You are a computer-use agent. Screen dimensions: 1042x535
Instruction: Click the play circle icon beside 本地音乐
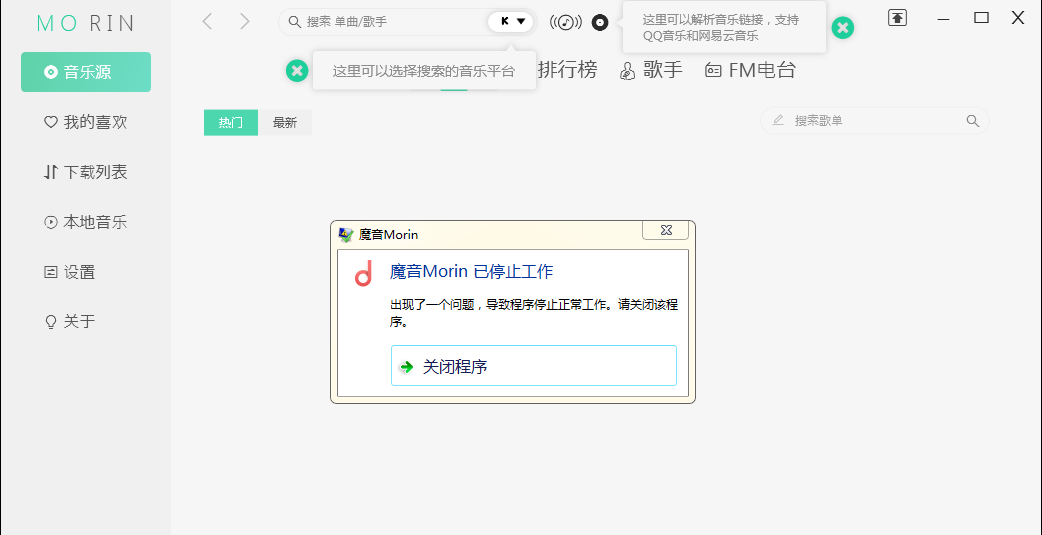(x=51, y=222)
